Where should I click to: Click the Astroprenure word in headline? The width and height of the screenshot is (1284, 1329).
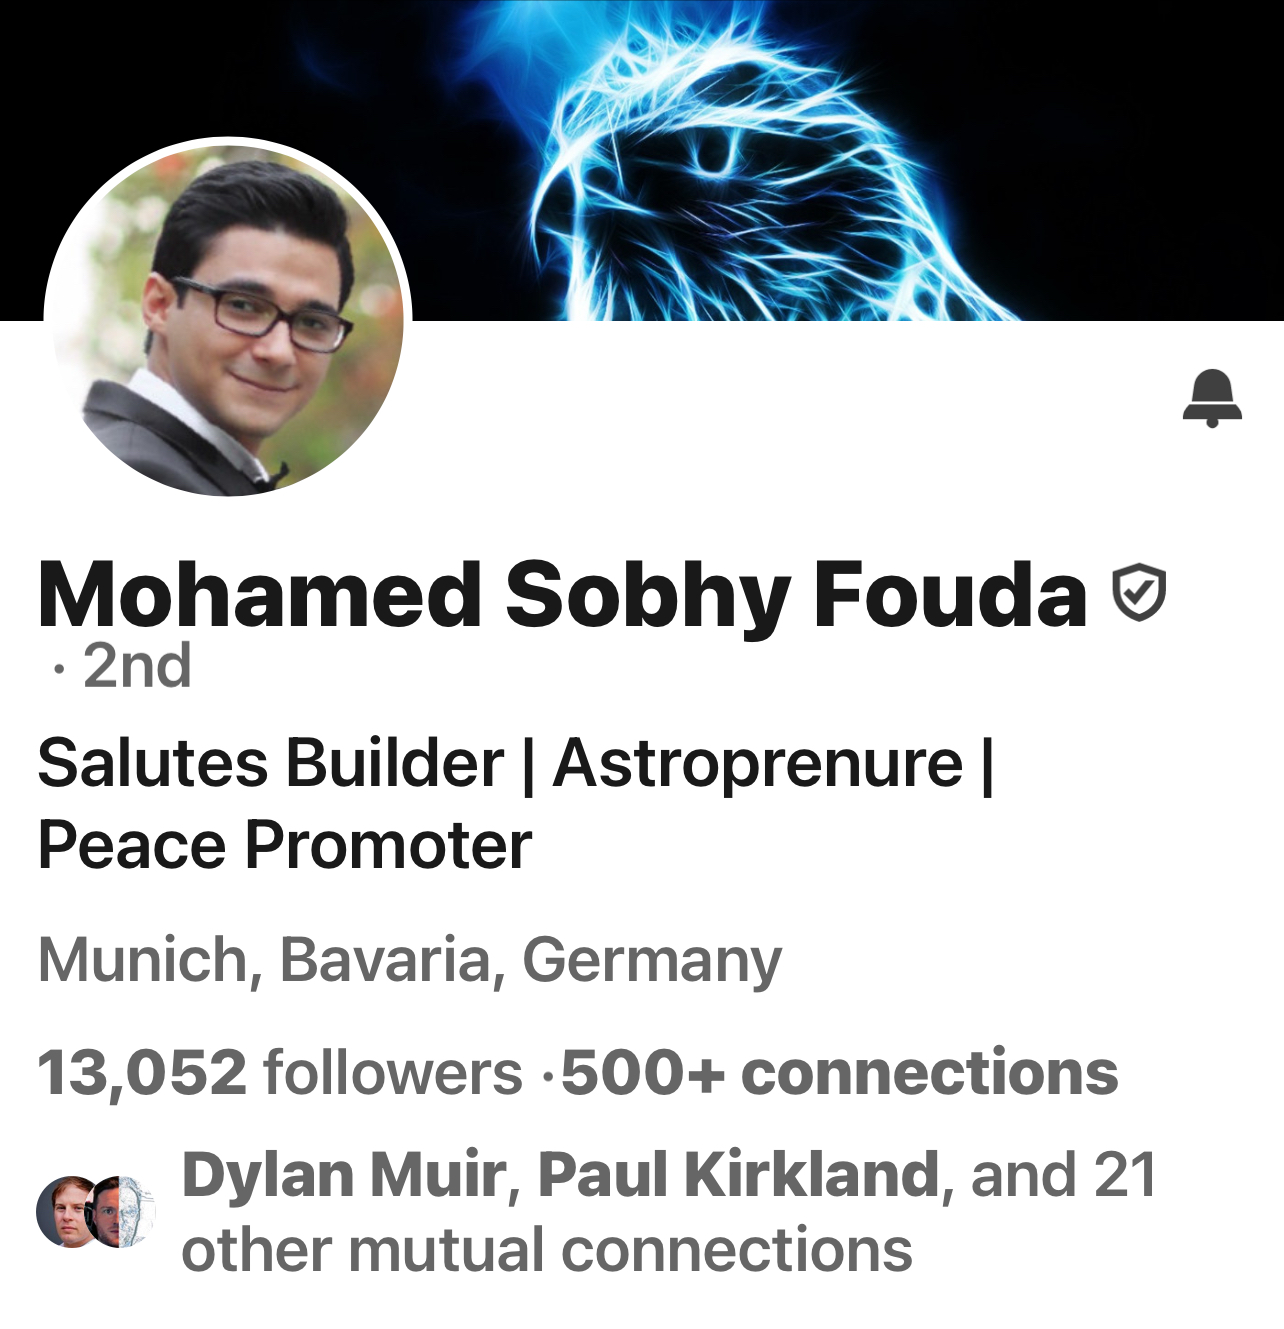coord(757,763)
